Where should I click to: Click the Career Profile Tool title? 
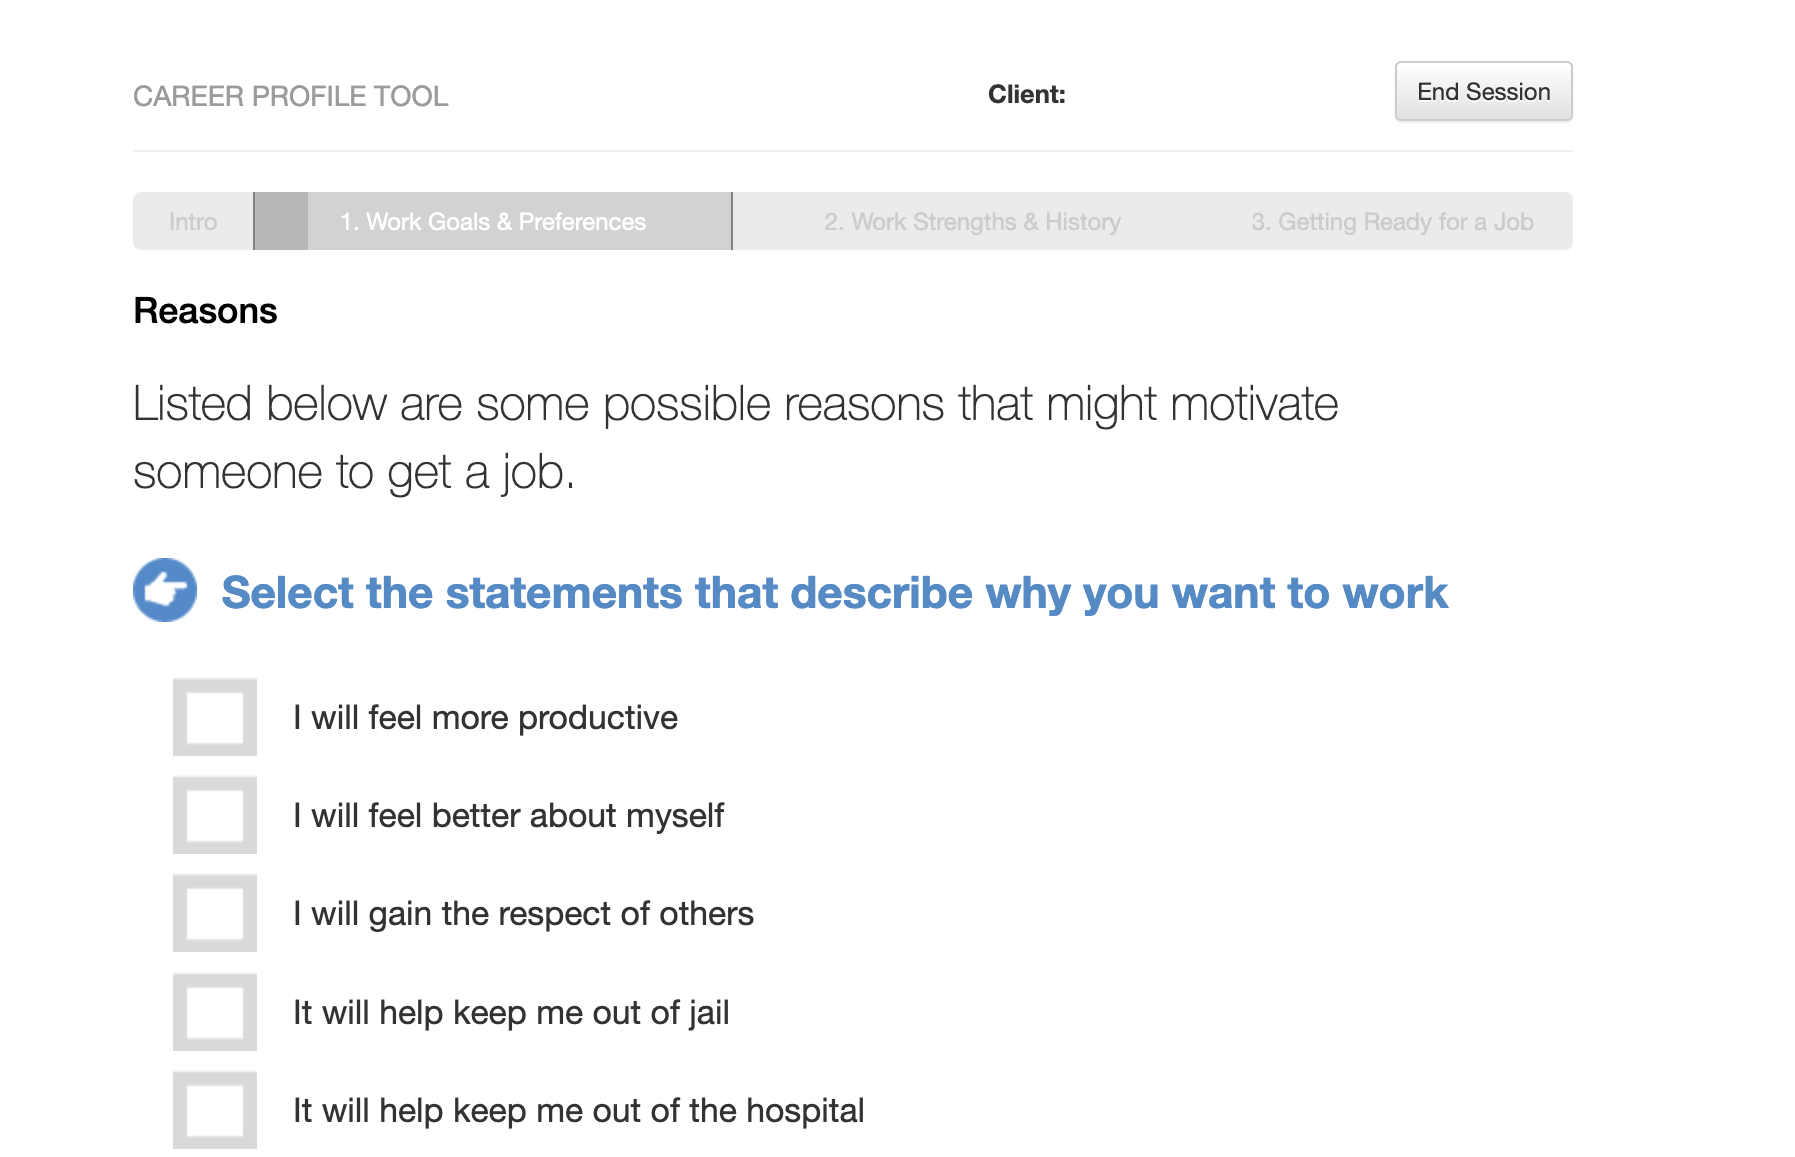point(290,96)
